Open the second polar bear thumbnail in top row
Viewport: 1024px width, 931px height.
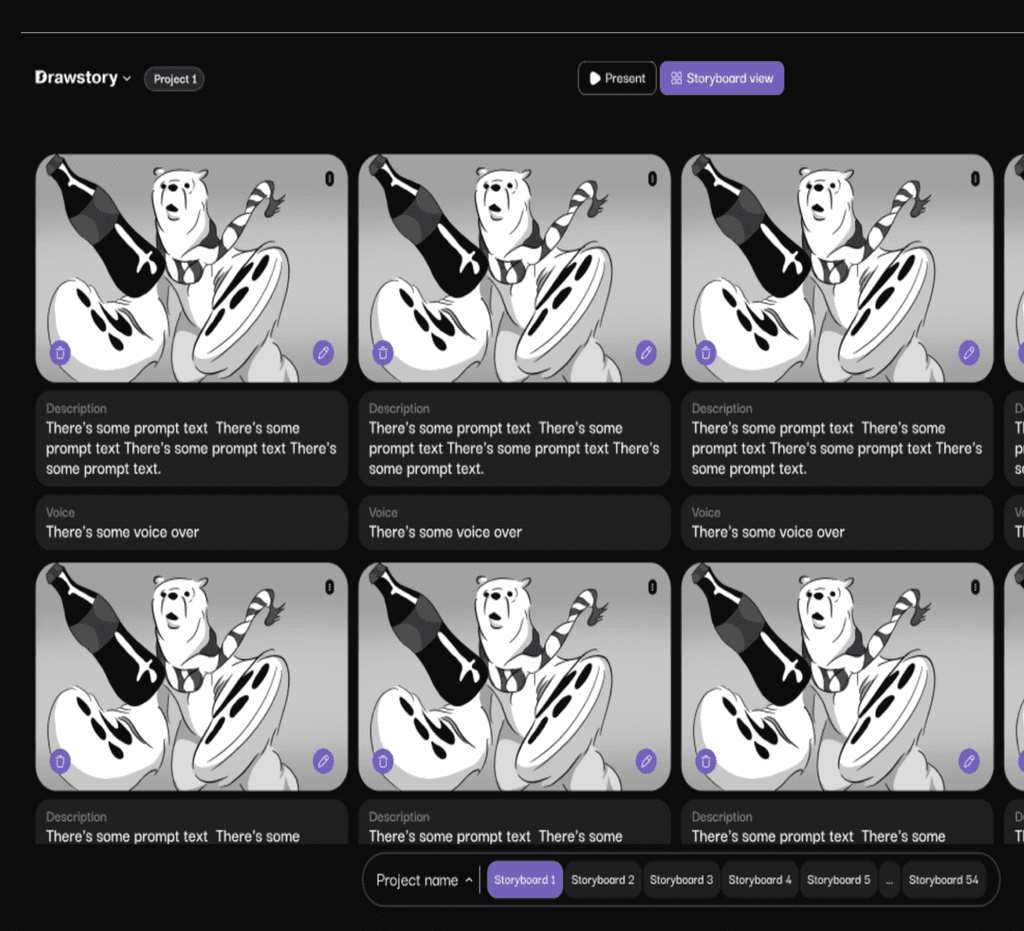pos(515,268)
